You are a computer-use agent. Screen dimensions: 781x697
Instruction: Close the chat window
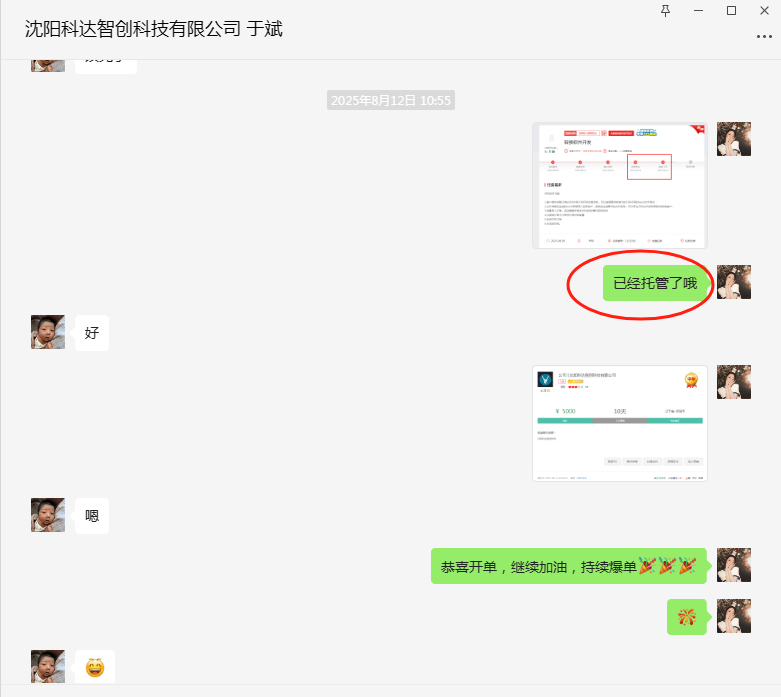763,10
